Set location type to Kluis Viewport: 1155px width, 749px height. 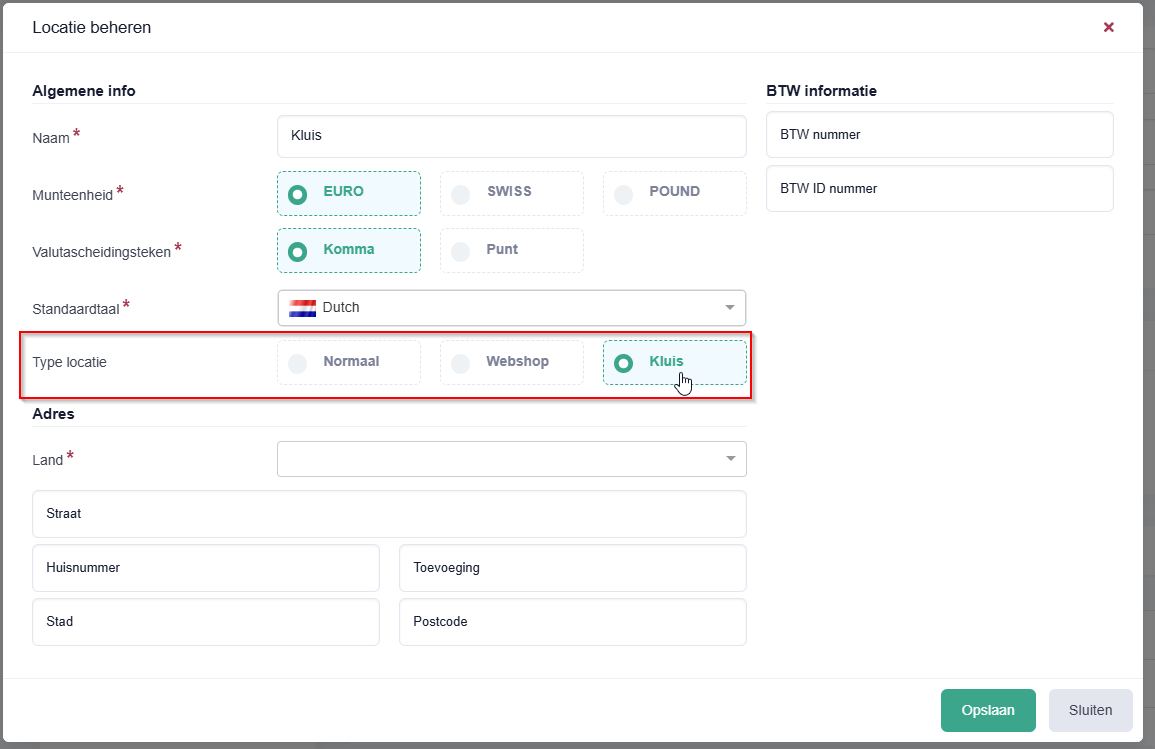tap(674, 362)
